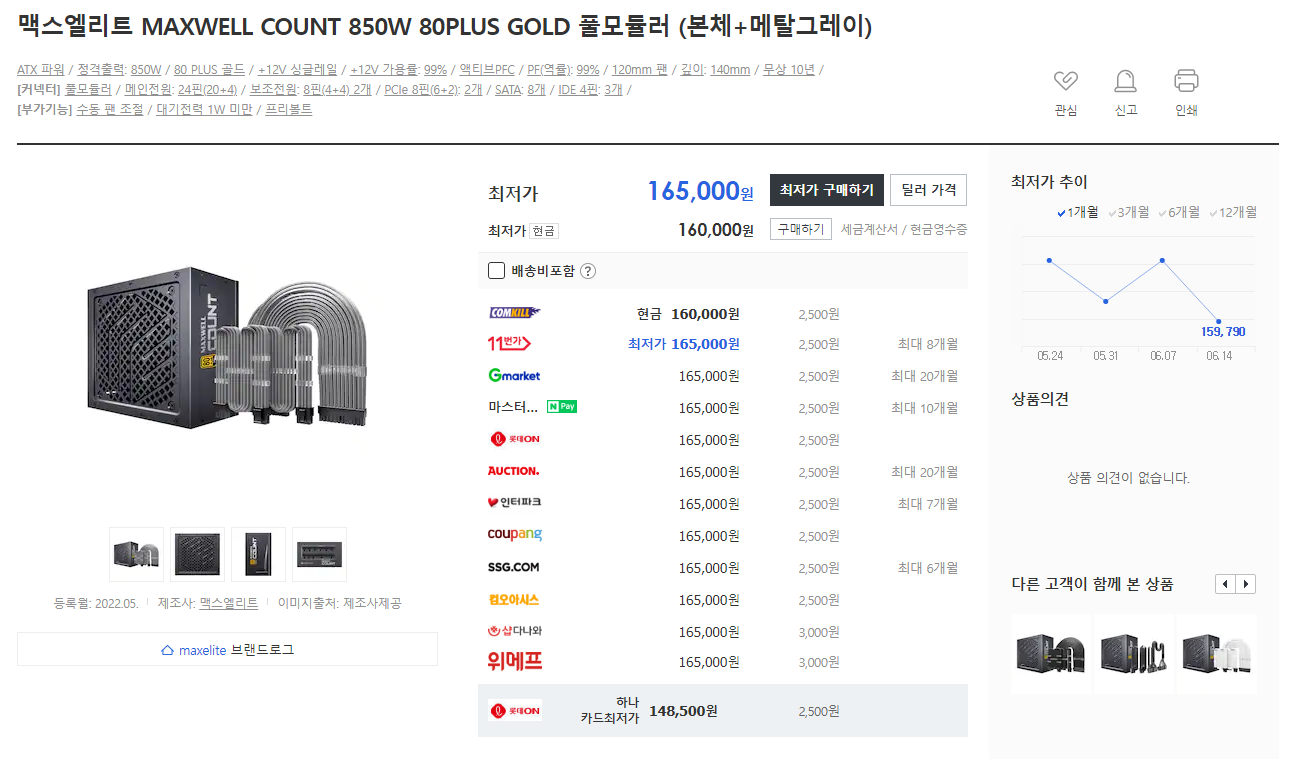Viewport: 1296px width, 781px height.
Task: Click the main product image
Action: pyautogui.click(x=226, y=347)
